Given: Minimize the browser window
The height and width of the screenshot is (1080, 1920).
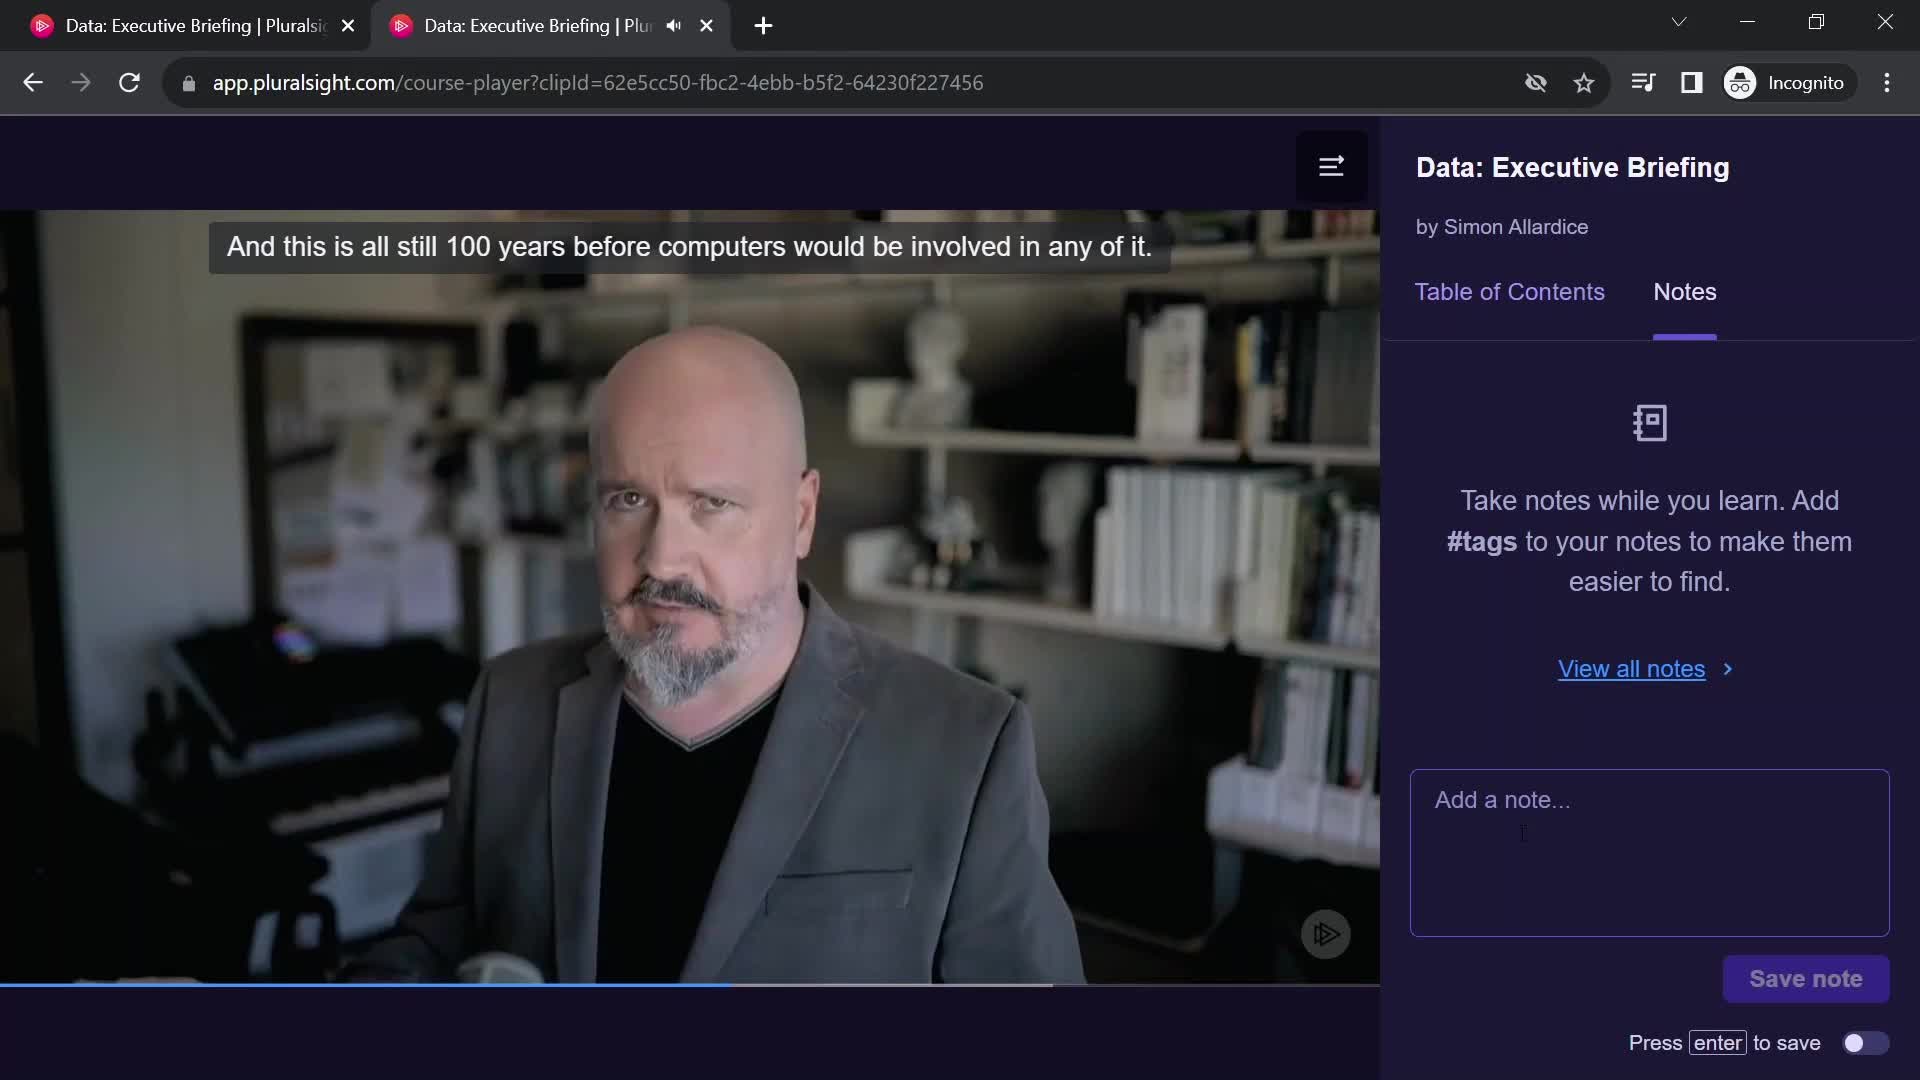Looking at the screenshot, I should tap(1747, 22).
